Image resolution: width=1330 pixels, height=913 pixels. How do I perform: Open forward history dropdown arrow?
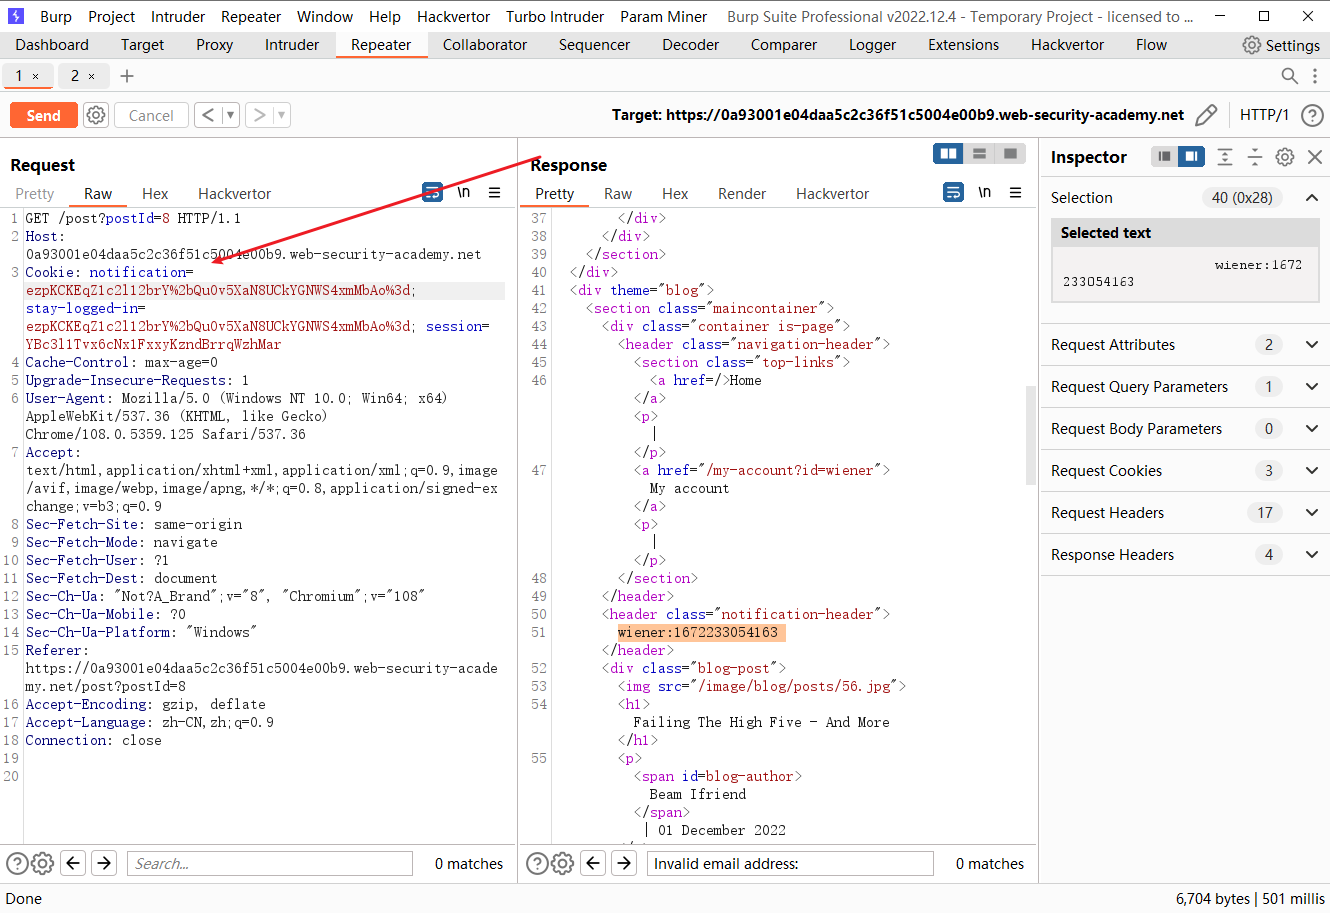click(x=281, y=115)
